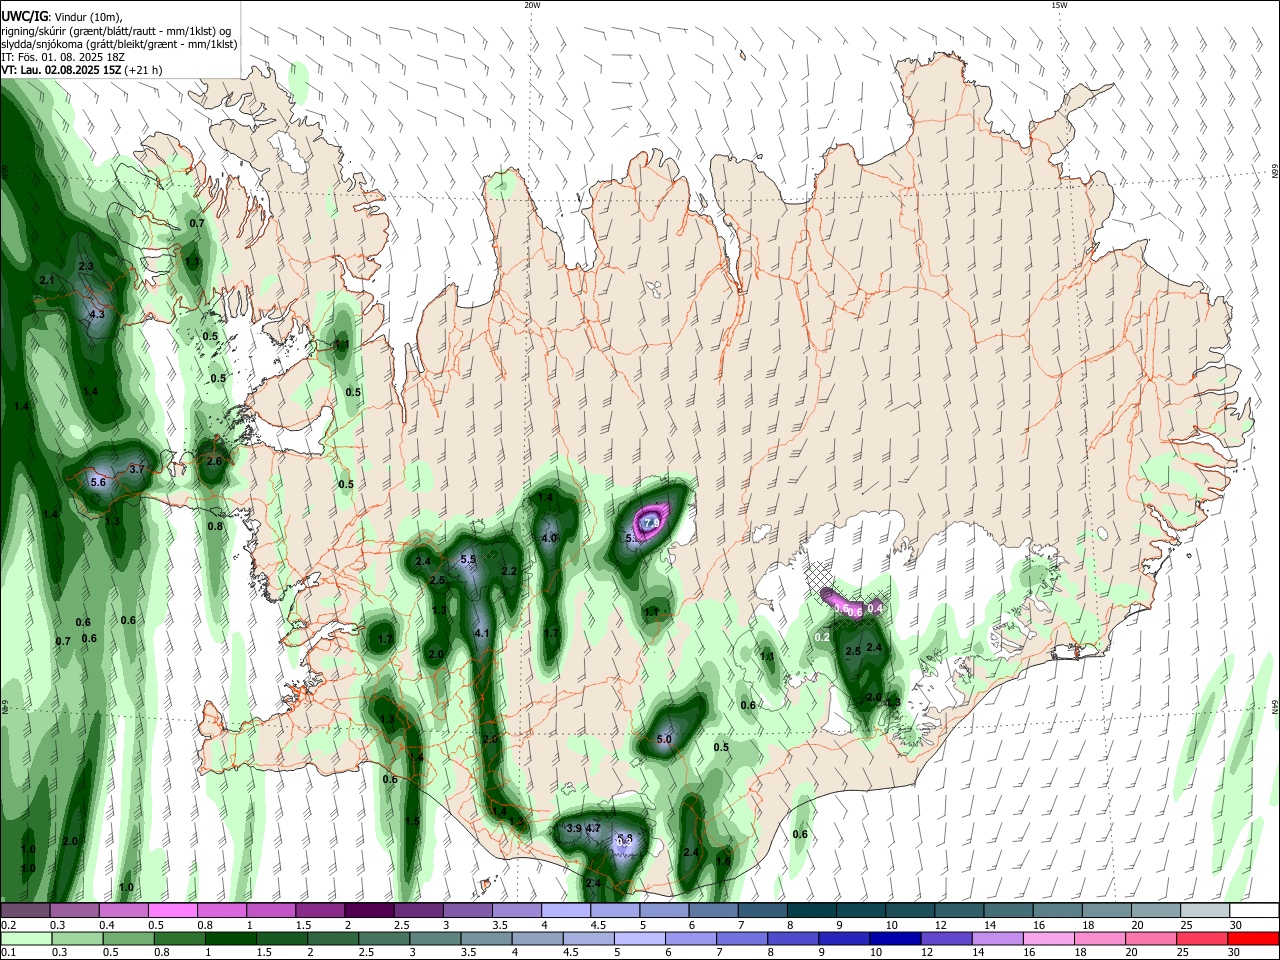The image size is (1280, 960).
Task: Click the 5.5 precipitation value on the map
Action: point(468,560)
